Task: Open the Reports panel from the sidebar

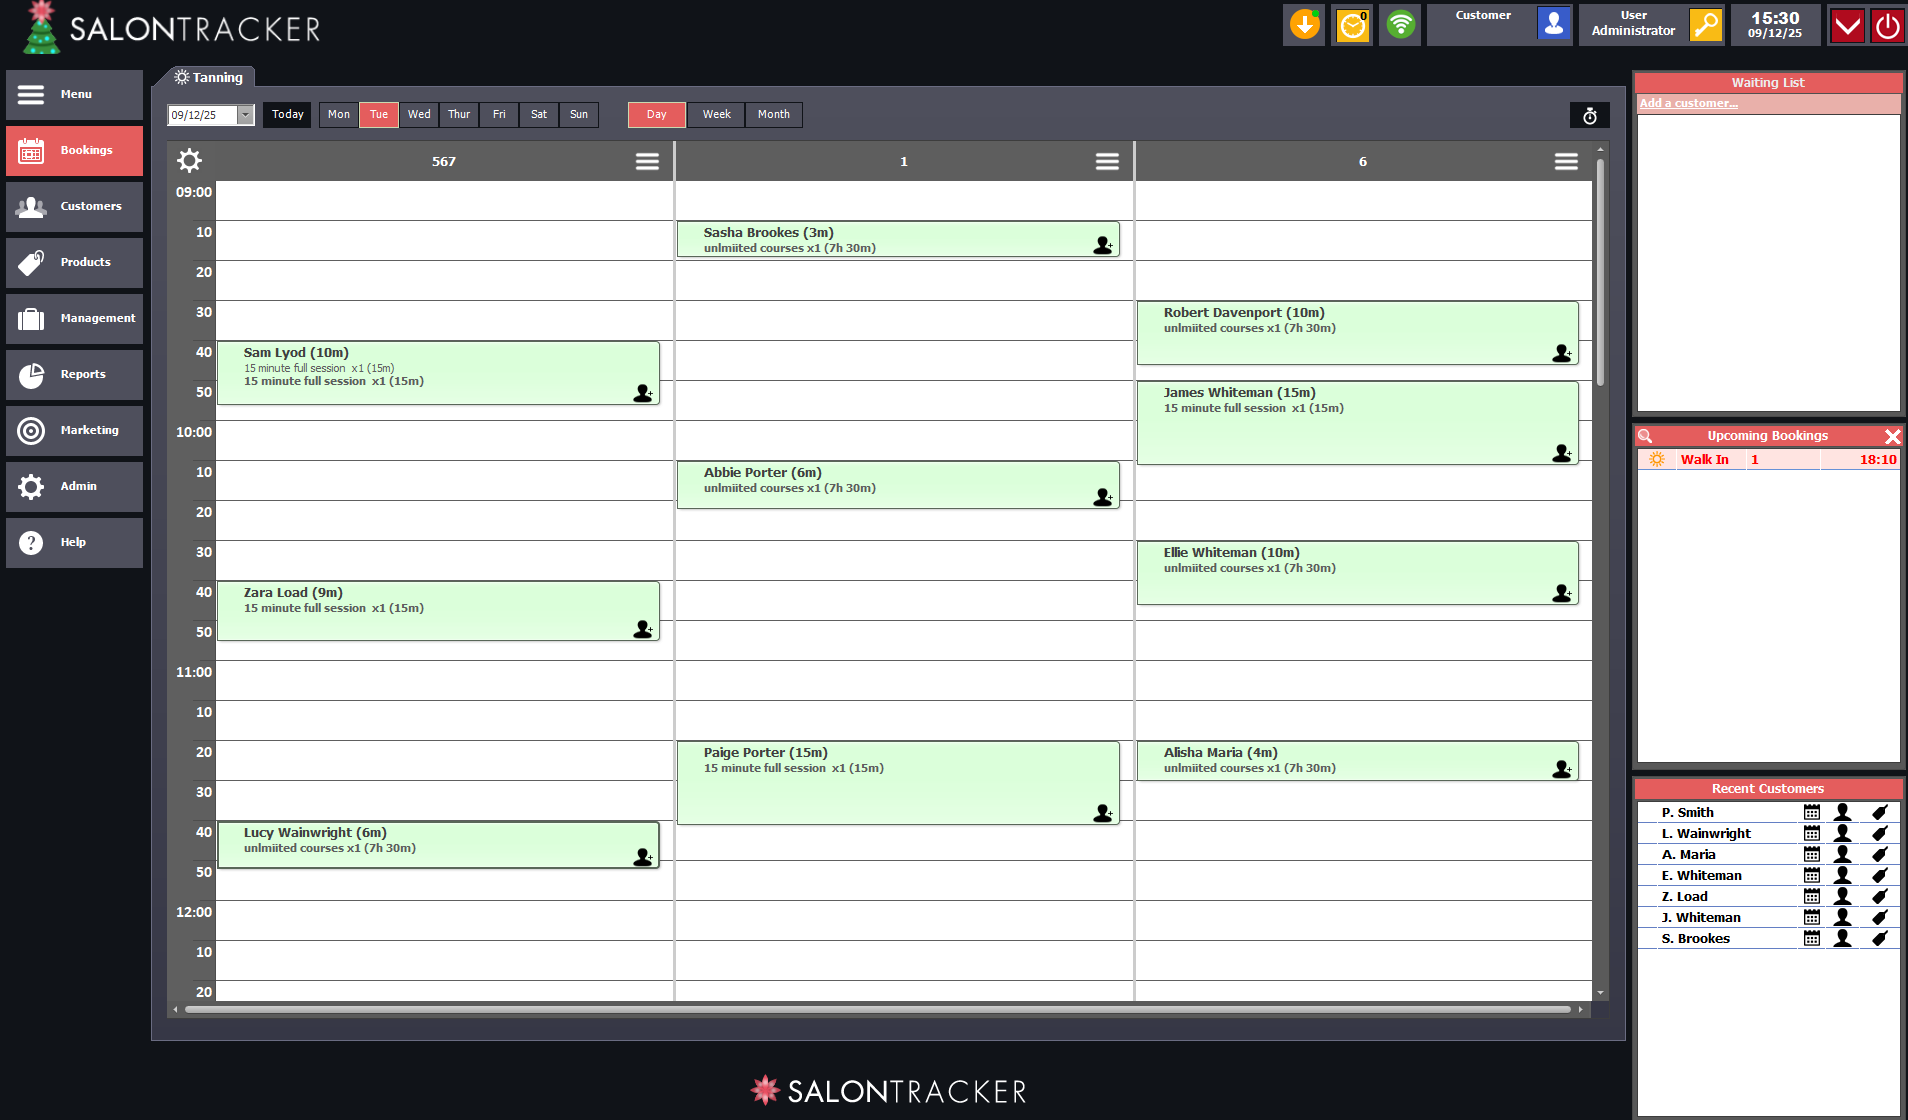Action: pos(74,374)
